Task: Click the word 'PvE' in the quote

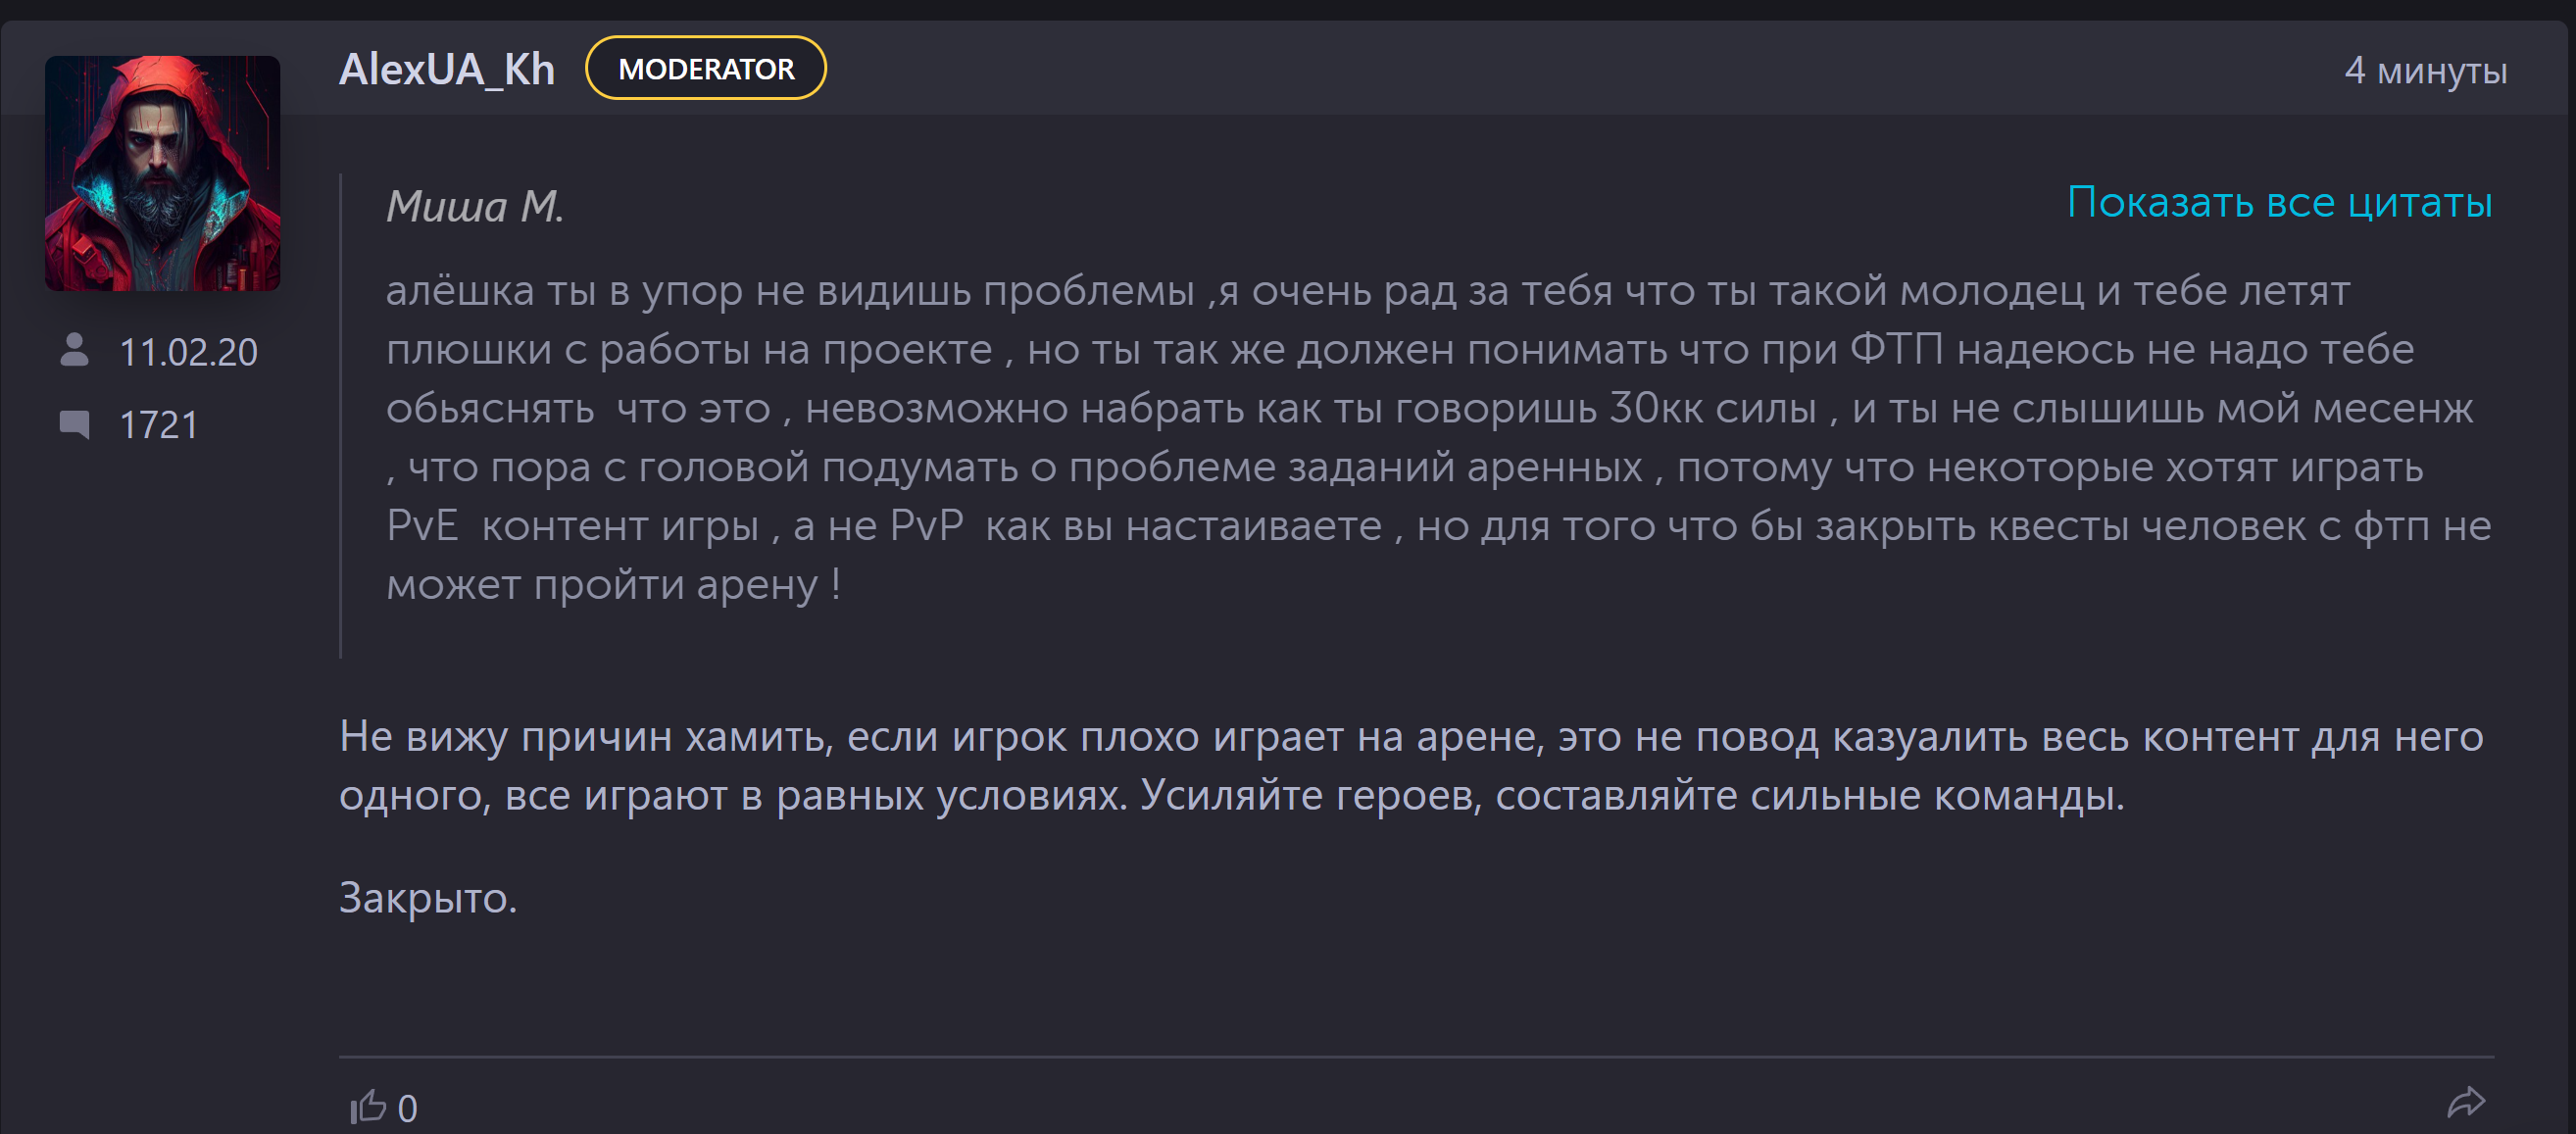Action: (422, 525)
